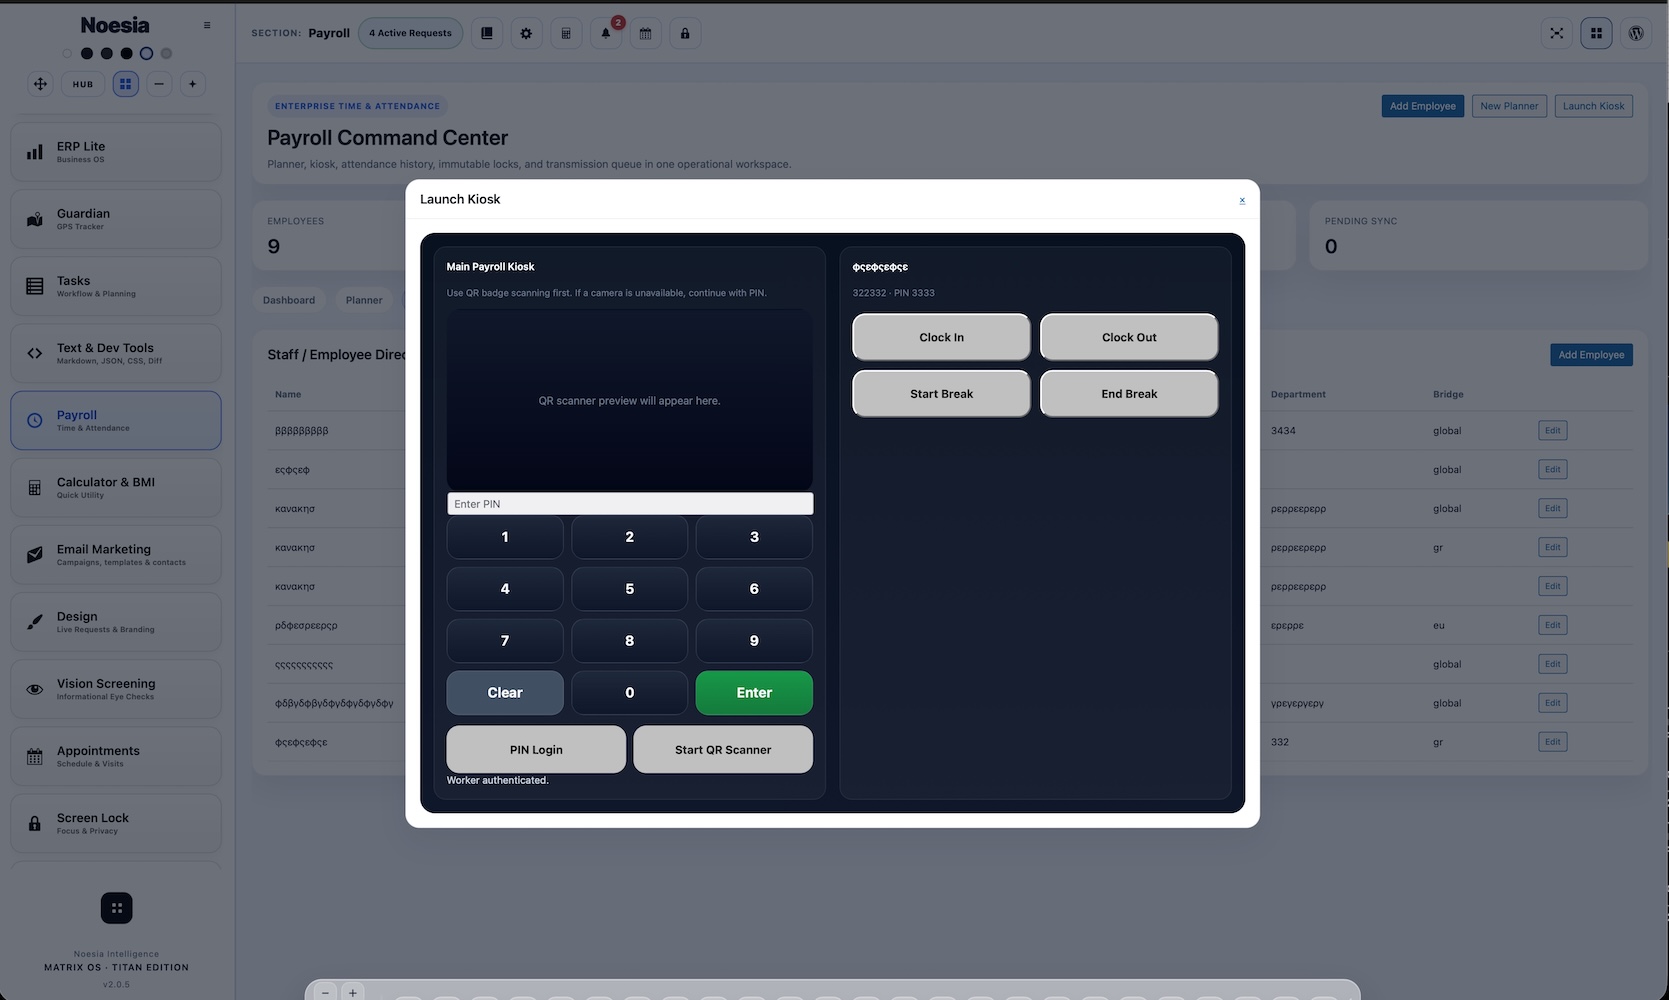The width and height of the screenshot is (1669, 1000).
Task: Focus the Enter PIN input field
Action: pos(630,504)
